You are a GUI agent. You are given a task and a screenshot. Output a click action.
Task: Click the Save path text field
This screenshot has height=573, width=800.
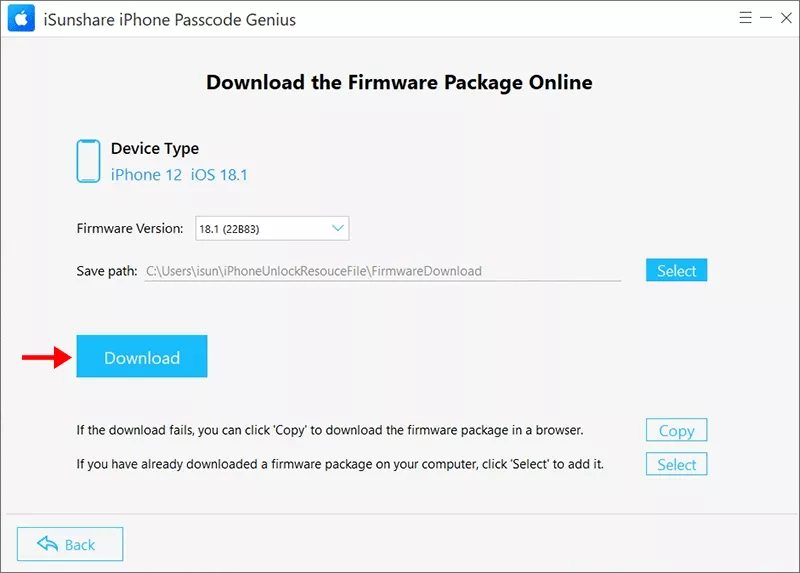coord(383,271)
